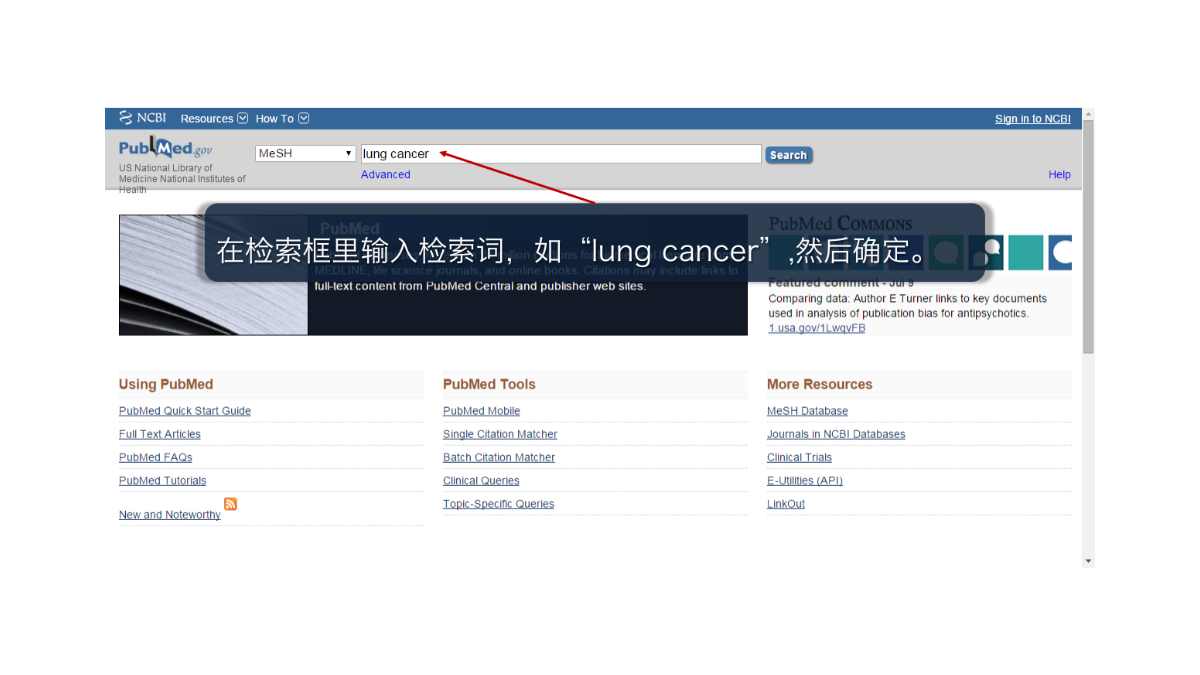Click the PubMed.gov logo

(166, 148)
